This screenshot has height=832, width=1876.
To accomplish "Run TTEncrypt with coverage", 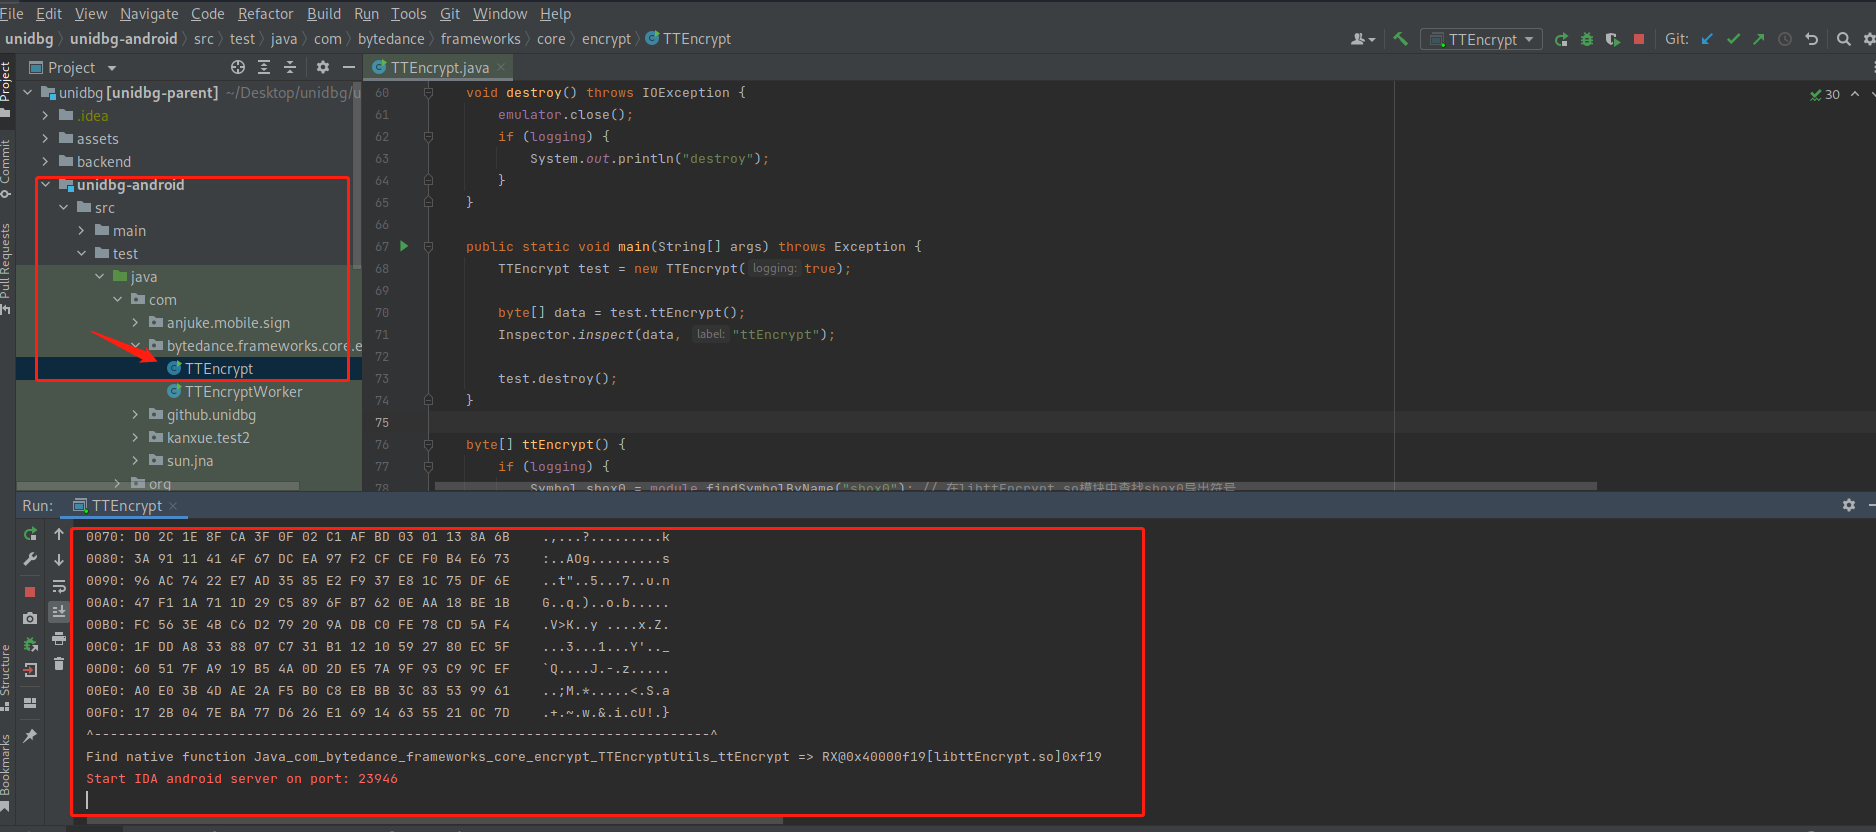I will (x=1613, y=39).
